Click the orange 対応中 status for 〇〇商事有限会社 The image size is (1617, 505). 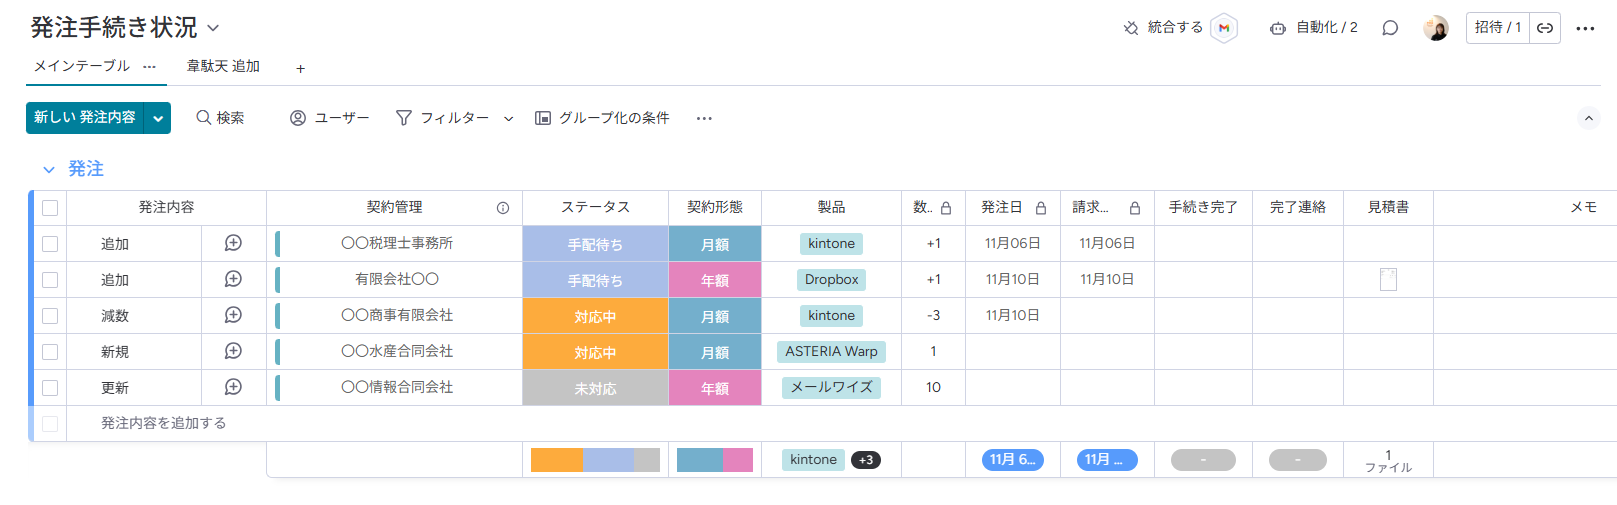click(x=595, y=316)
